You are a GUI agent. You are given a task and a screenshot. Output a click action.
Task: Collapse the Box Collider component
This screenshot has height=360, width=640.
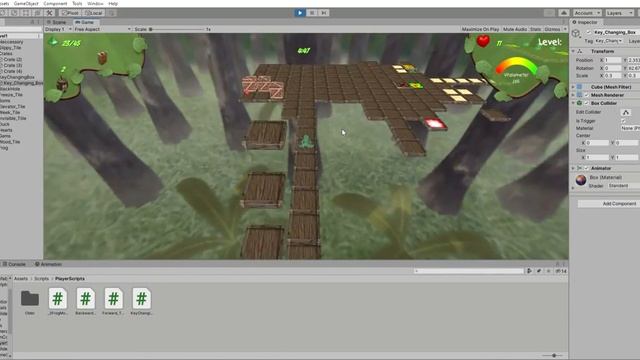click(x=573, y=103)
